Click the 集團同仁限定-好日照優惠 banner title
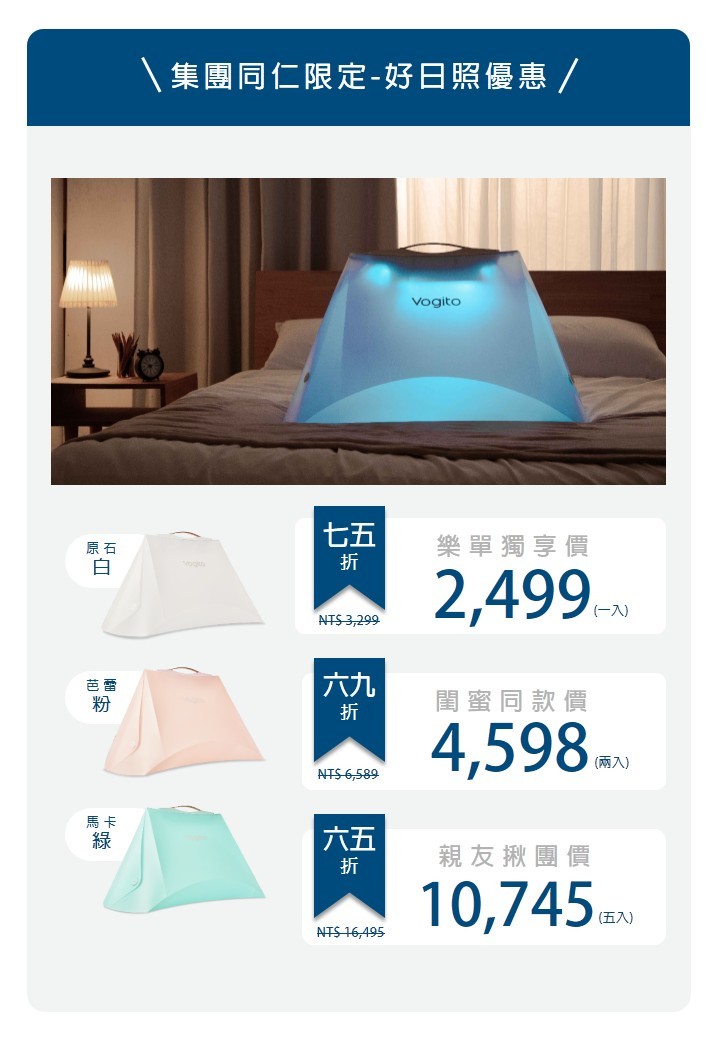 359,76
